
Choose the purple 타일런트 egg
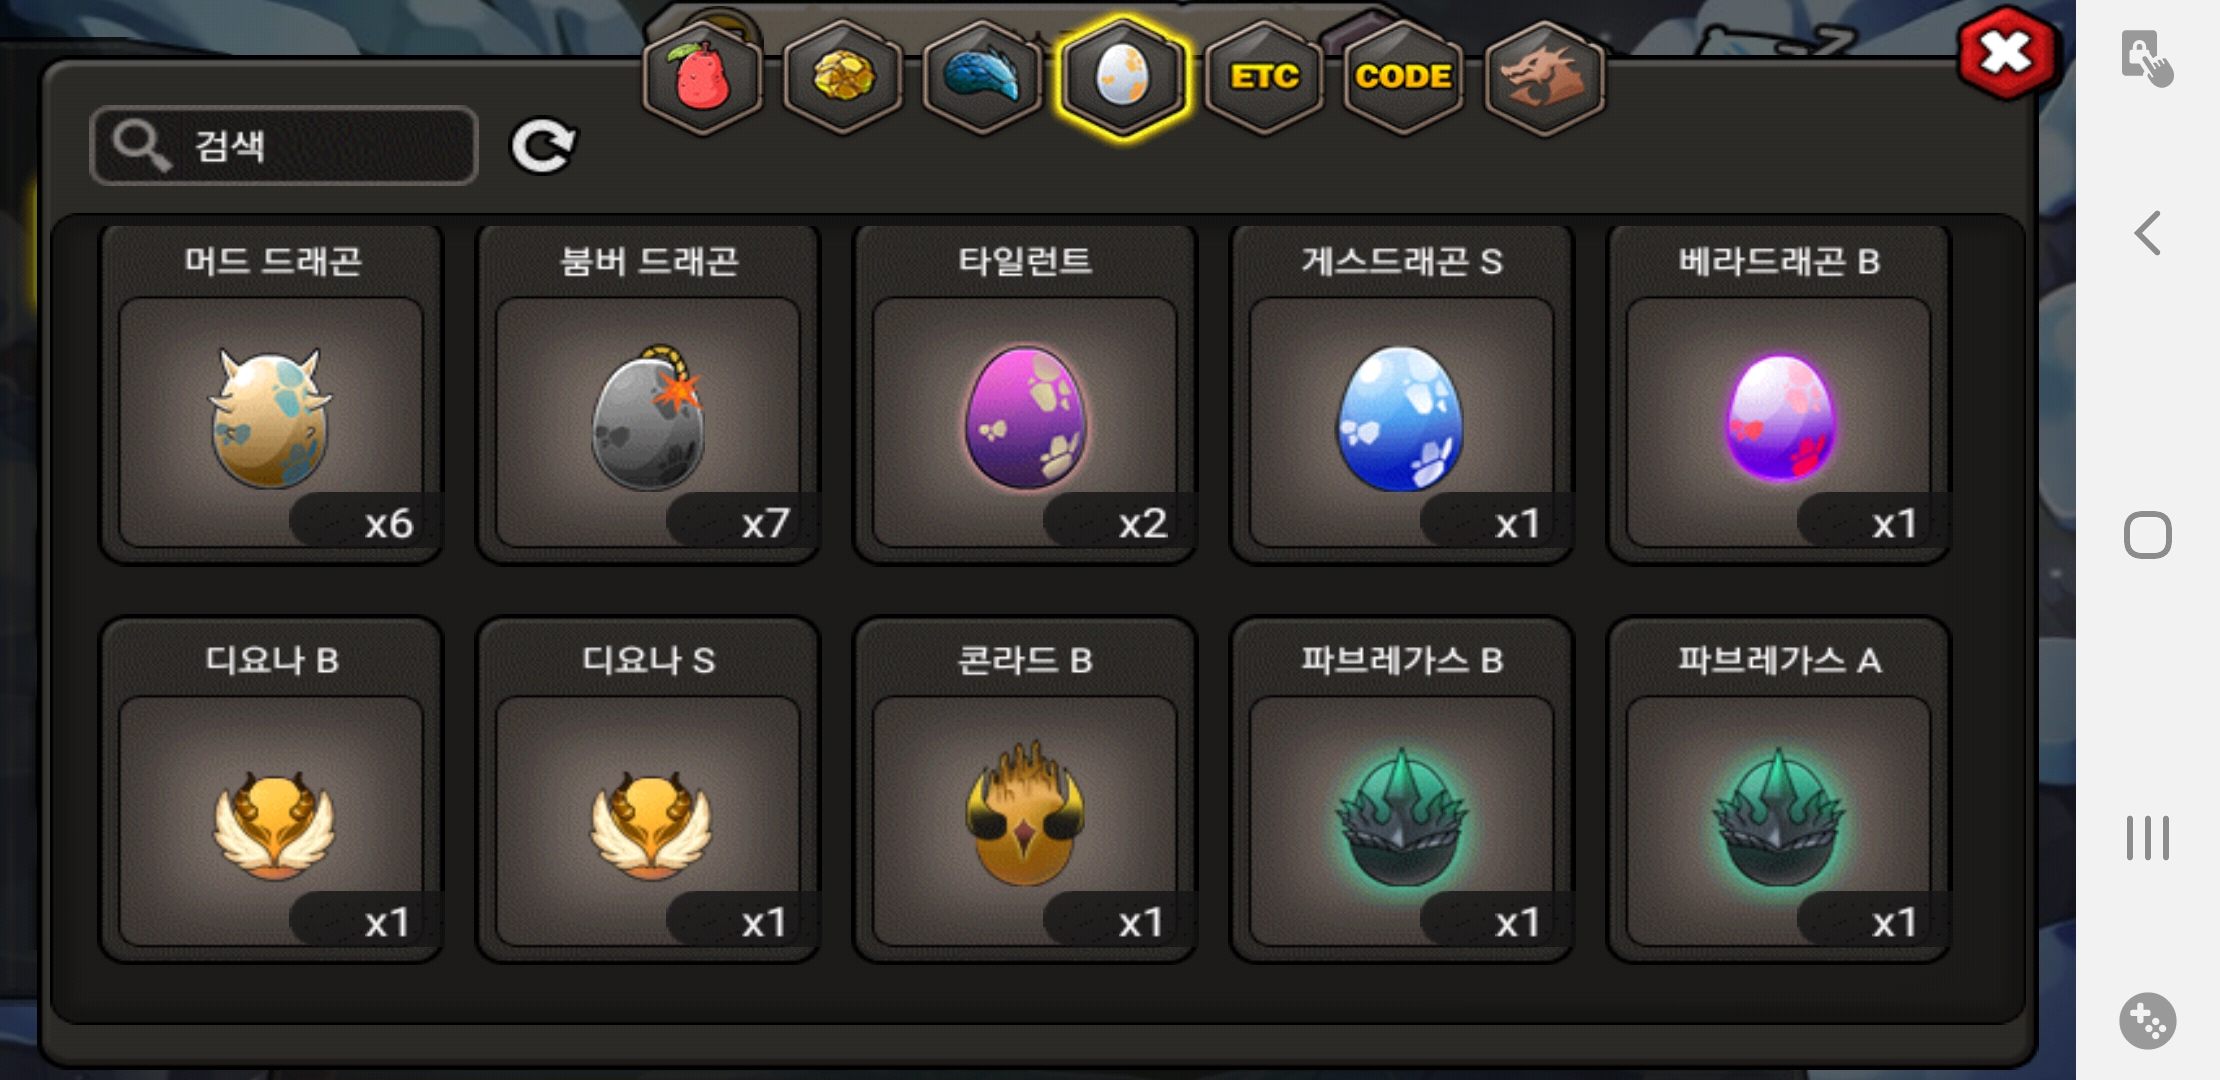pos(1025,393)
